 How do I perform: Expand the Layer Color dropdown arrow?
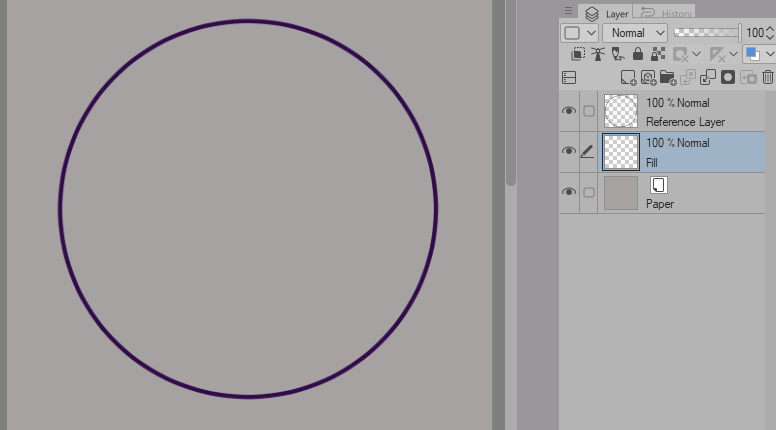(x=770, y=54)
